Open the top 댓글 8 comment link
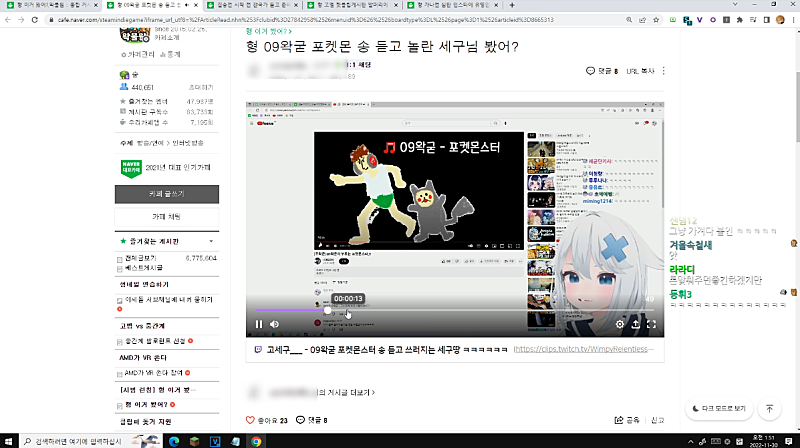The width and height of the screenshot is (800, 448). 602,71
